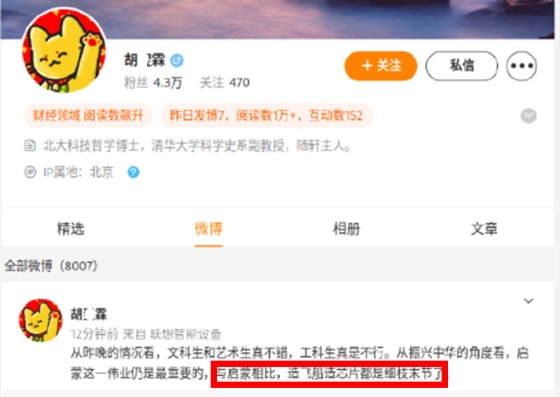The height and width of the screenshot is (397, 560).
Task: View the 关注 470 following list
Action: 225,83
